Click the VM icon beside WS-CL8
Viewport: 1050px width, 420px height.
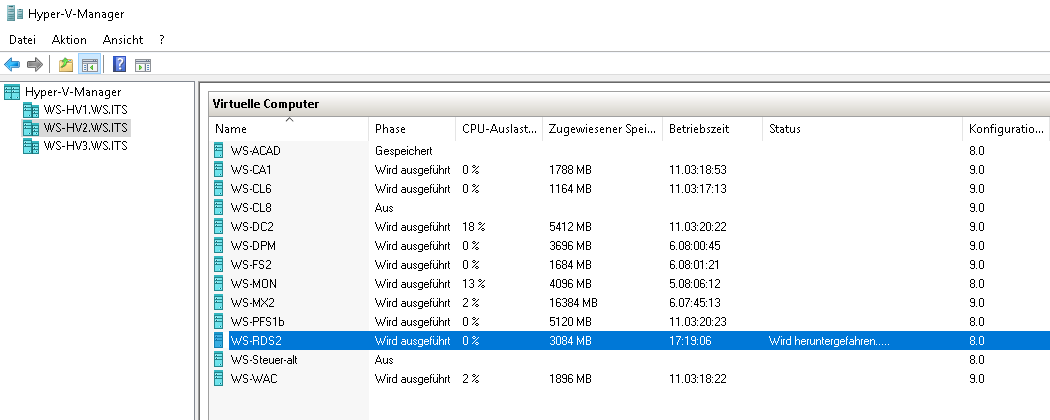(x=218, y=208)
